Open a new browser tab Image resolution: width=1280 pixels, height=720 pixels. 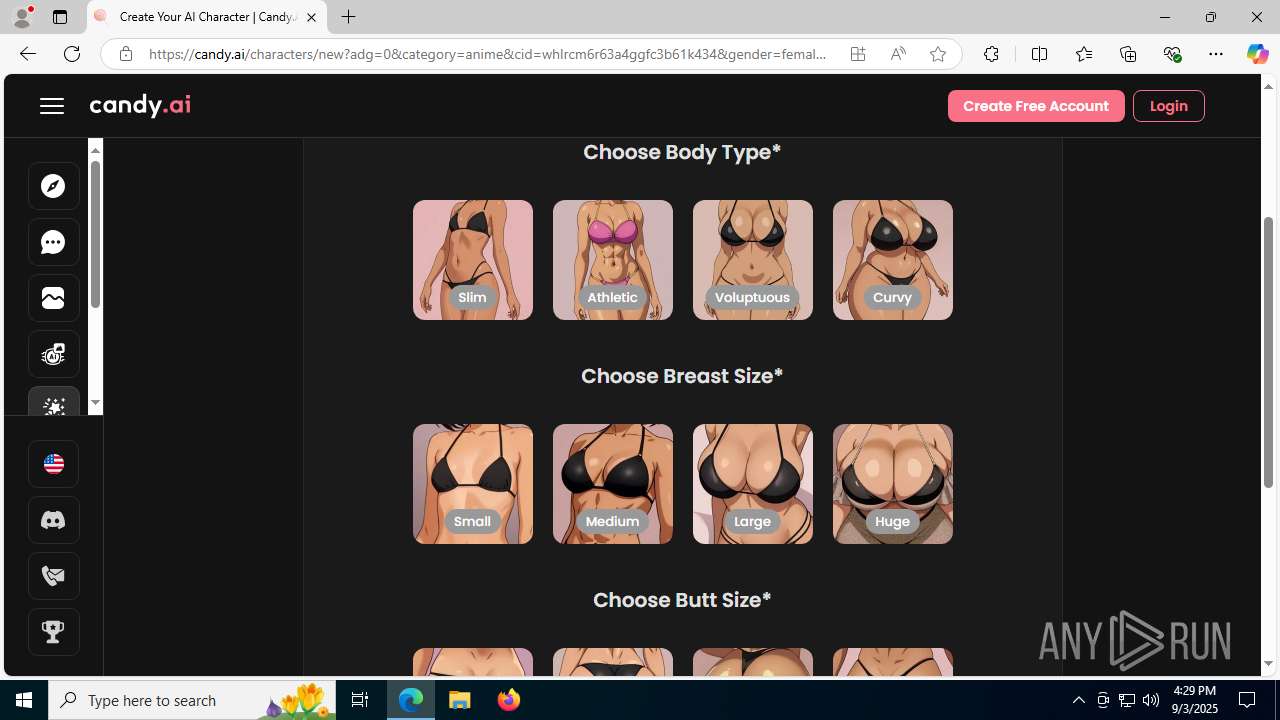coord(349,17)
